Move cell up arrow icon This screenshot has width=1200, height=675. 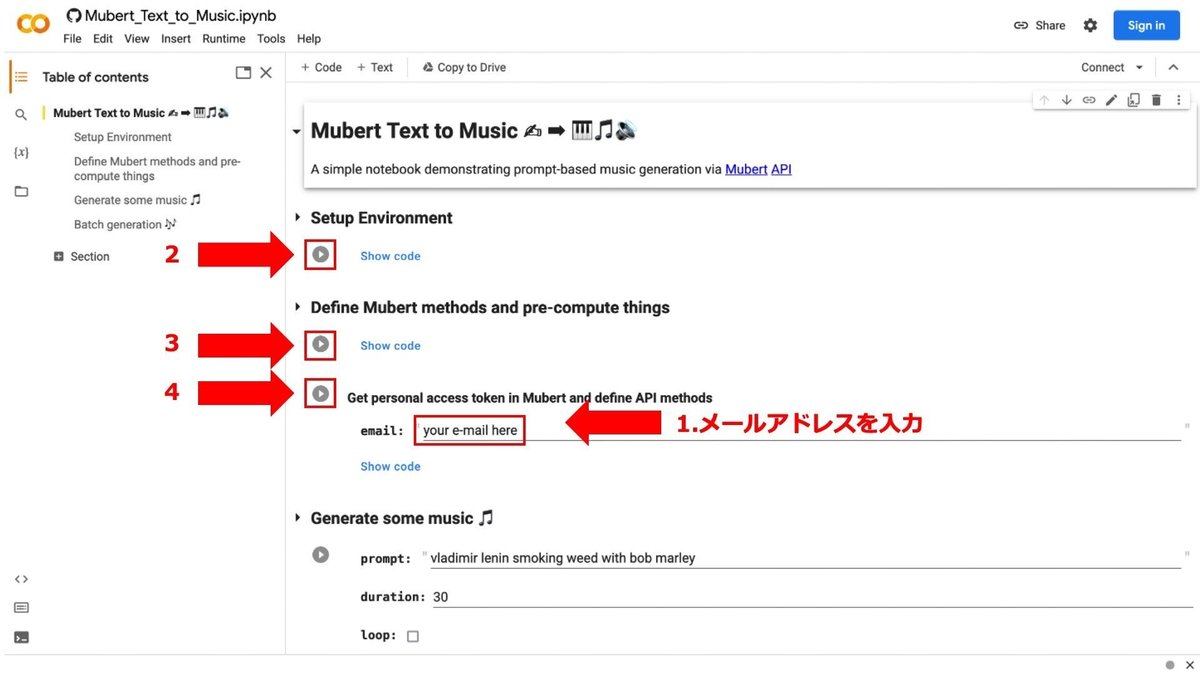(x=1044, y=100)
